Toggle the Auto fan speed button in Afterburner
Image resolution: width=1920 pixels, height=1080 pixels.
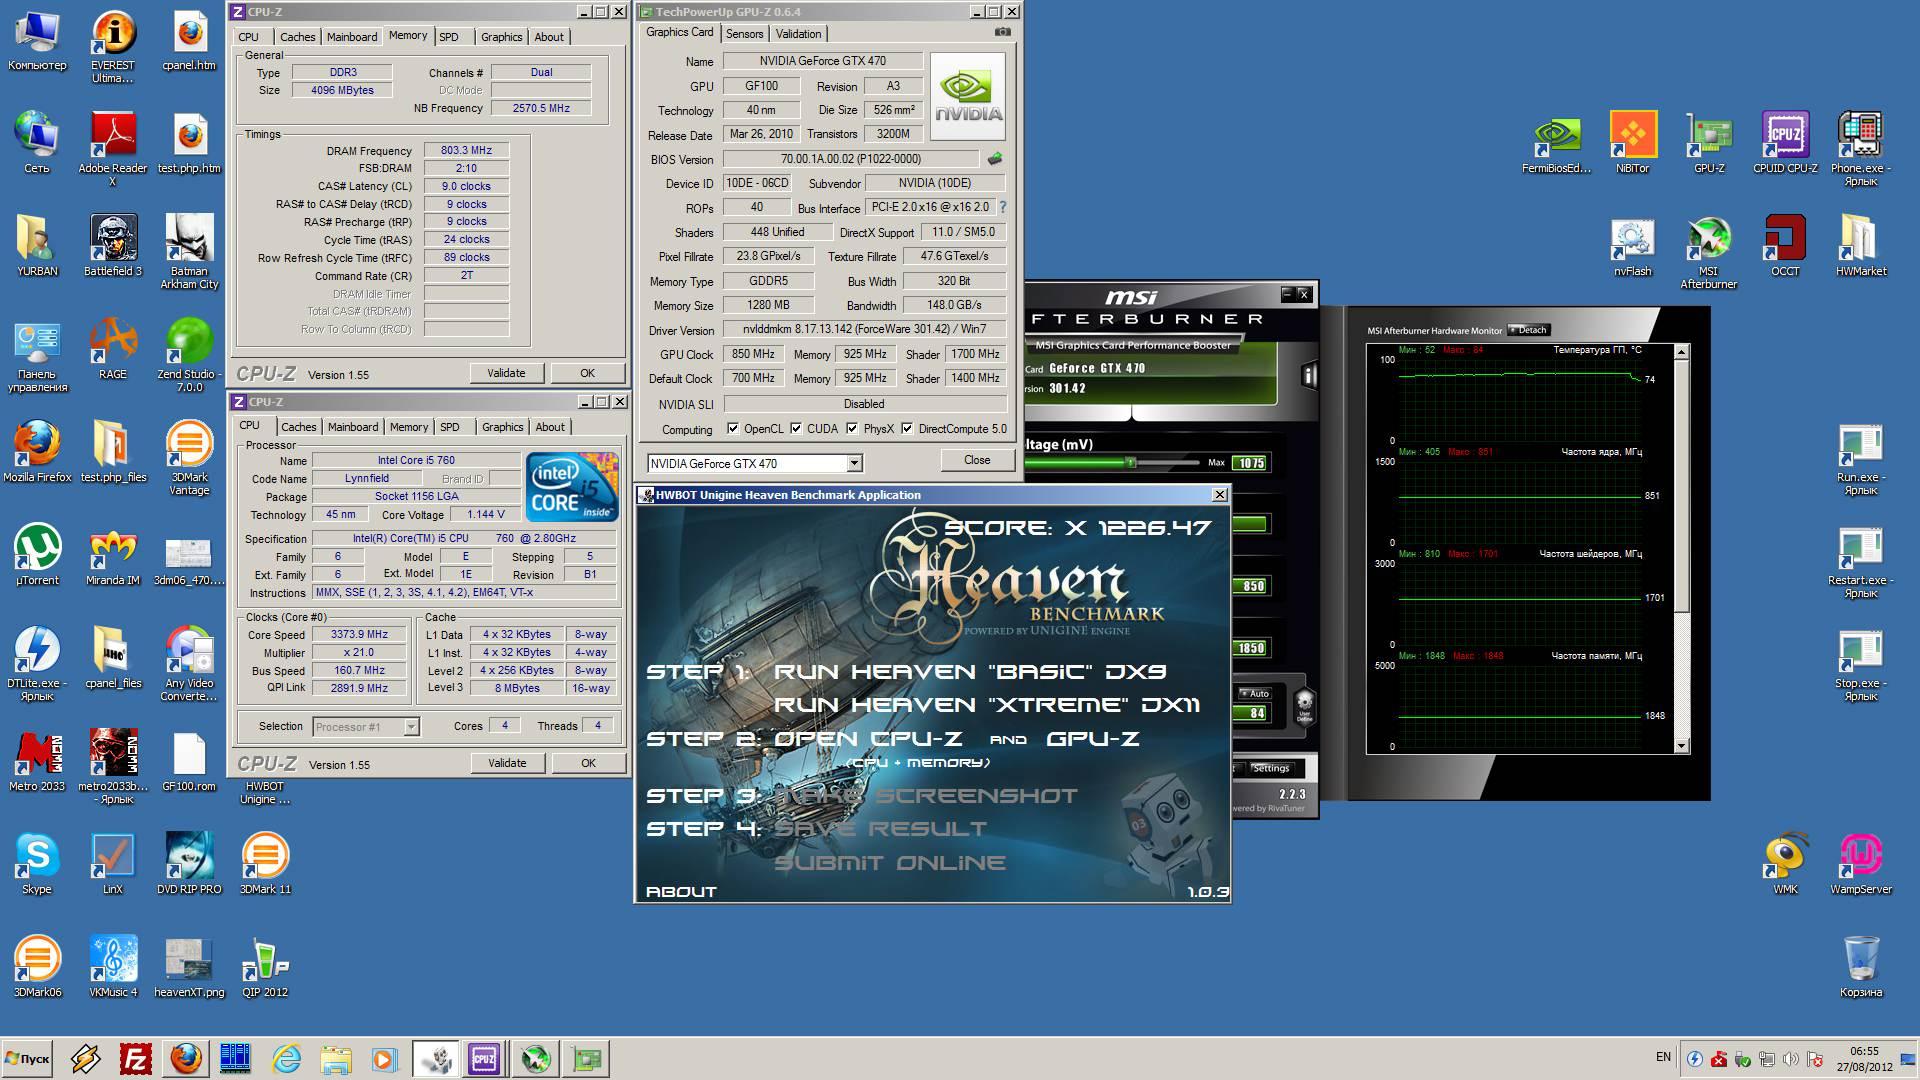pyautogui.click(x=1254, y=693)
